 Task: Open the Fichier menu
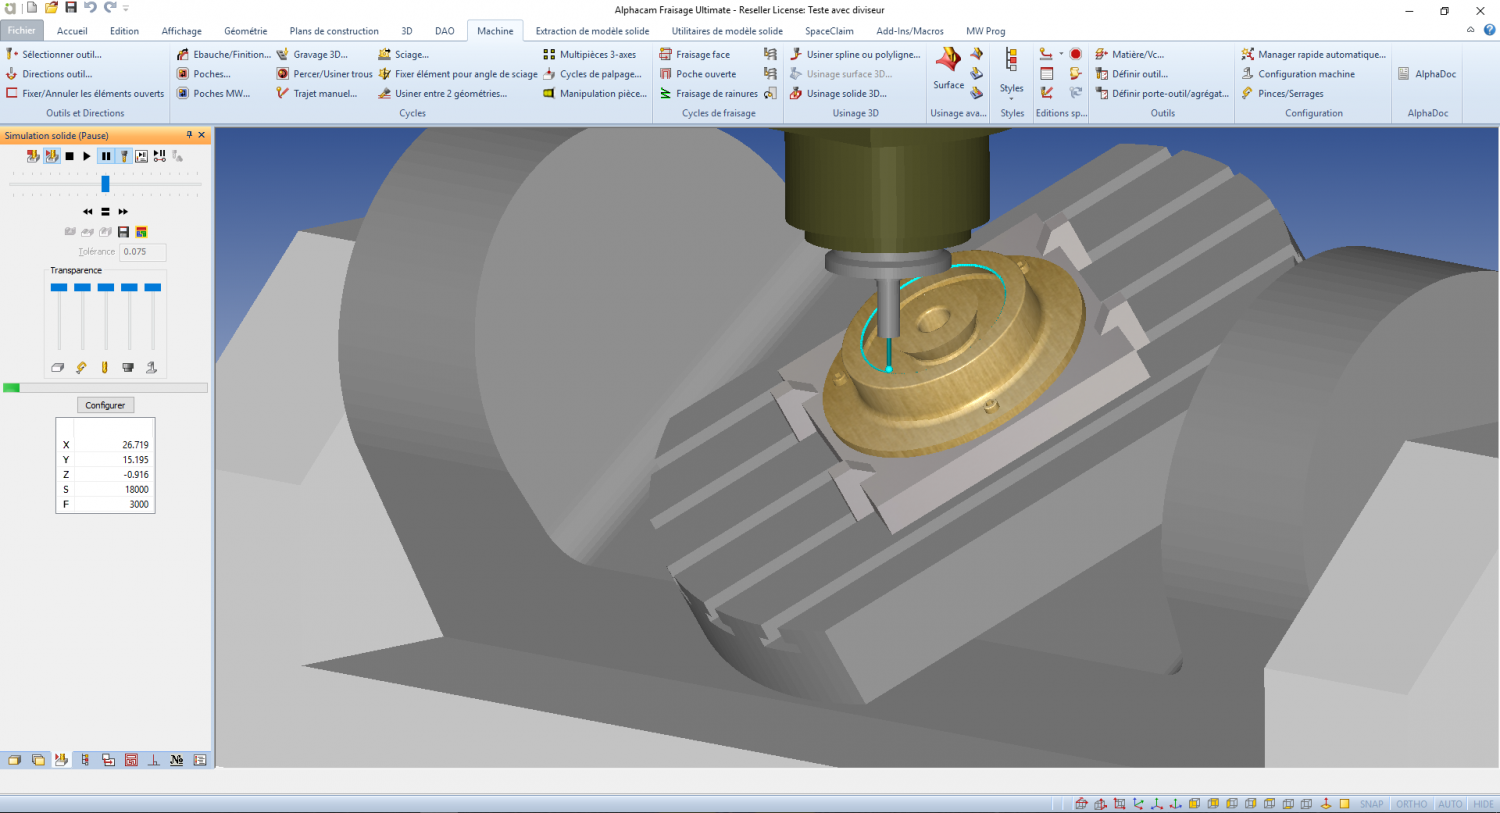(x=22, y=31)
